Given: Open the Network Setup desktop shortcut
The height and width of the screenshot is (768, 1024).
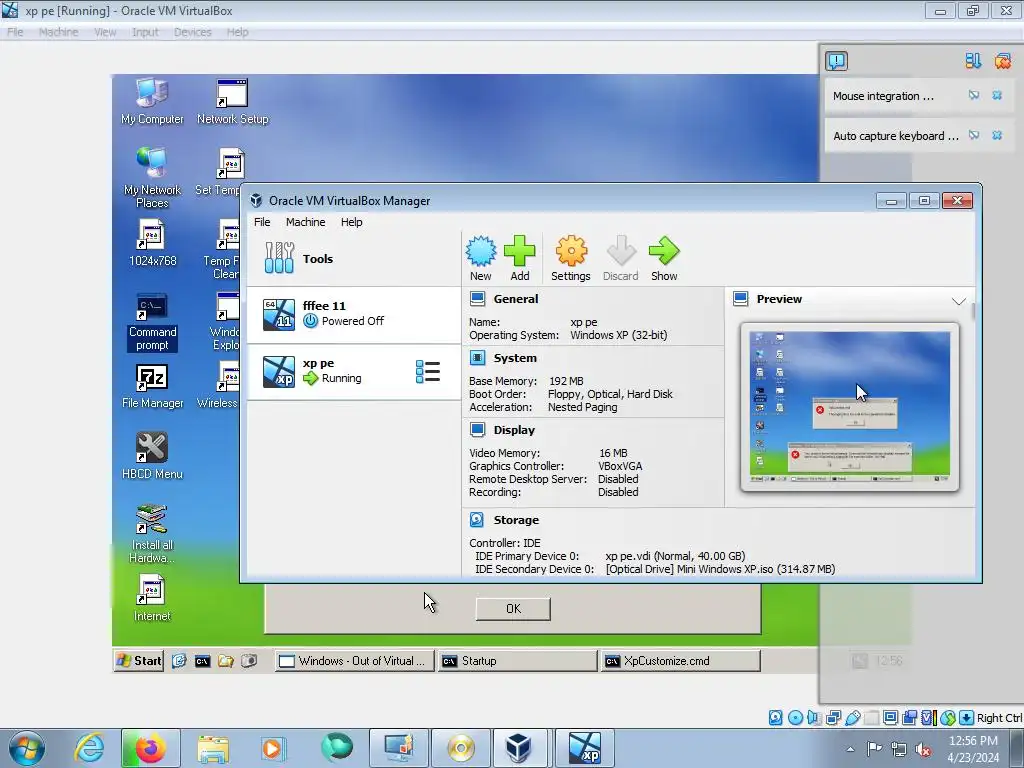Looking at the screenshot, I should [x=232, y=101].
